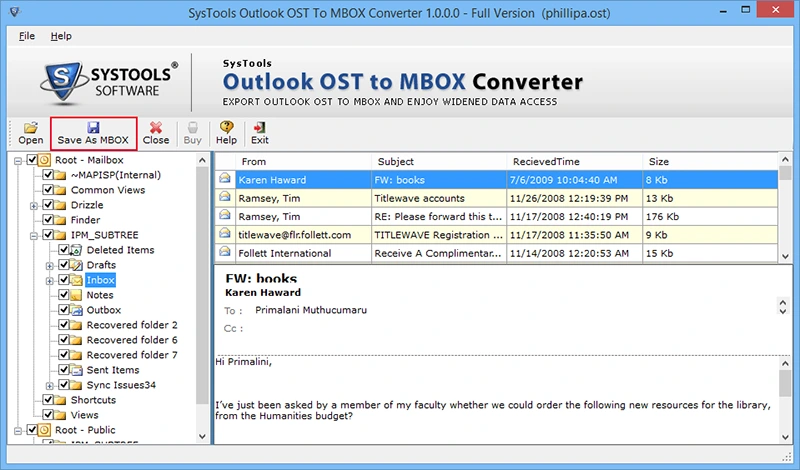
Task: Collapse the Root - Mailbox tree node
Action: tap(18, 161)
